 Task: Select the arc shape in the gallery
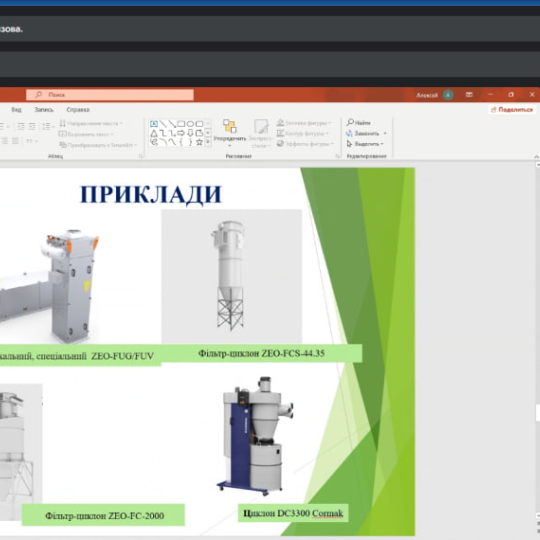[163, 142]
